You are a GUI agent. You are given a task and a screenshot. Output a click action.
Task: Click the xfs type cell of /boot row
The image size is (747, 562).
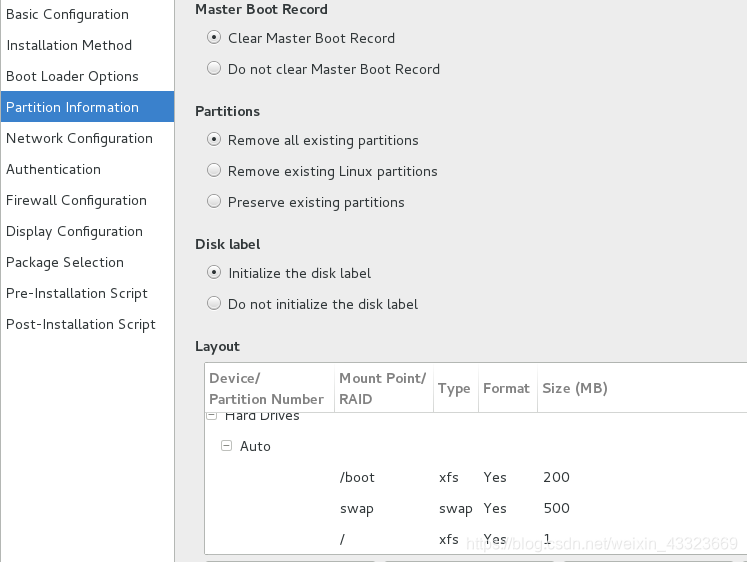449,477
